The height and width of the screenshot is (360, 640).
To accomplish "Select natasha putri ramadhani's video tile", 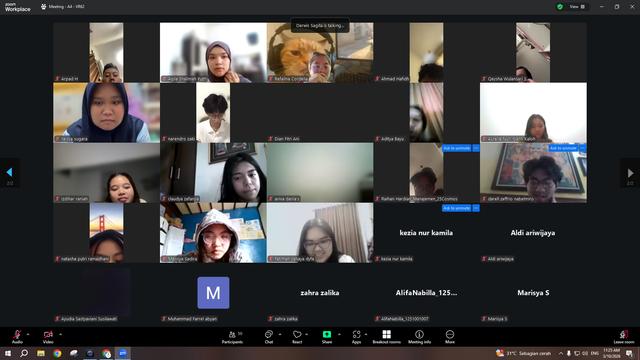I will coord(107,233).
